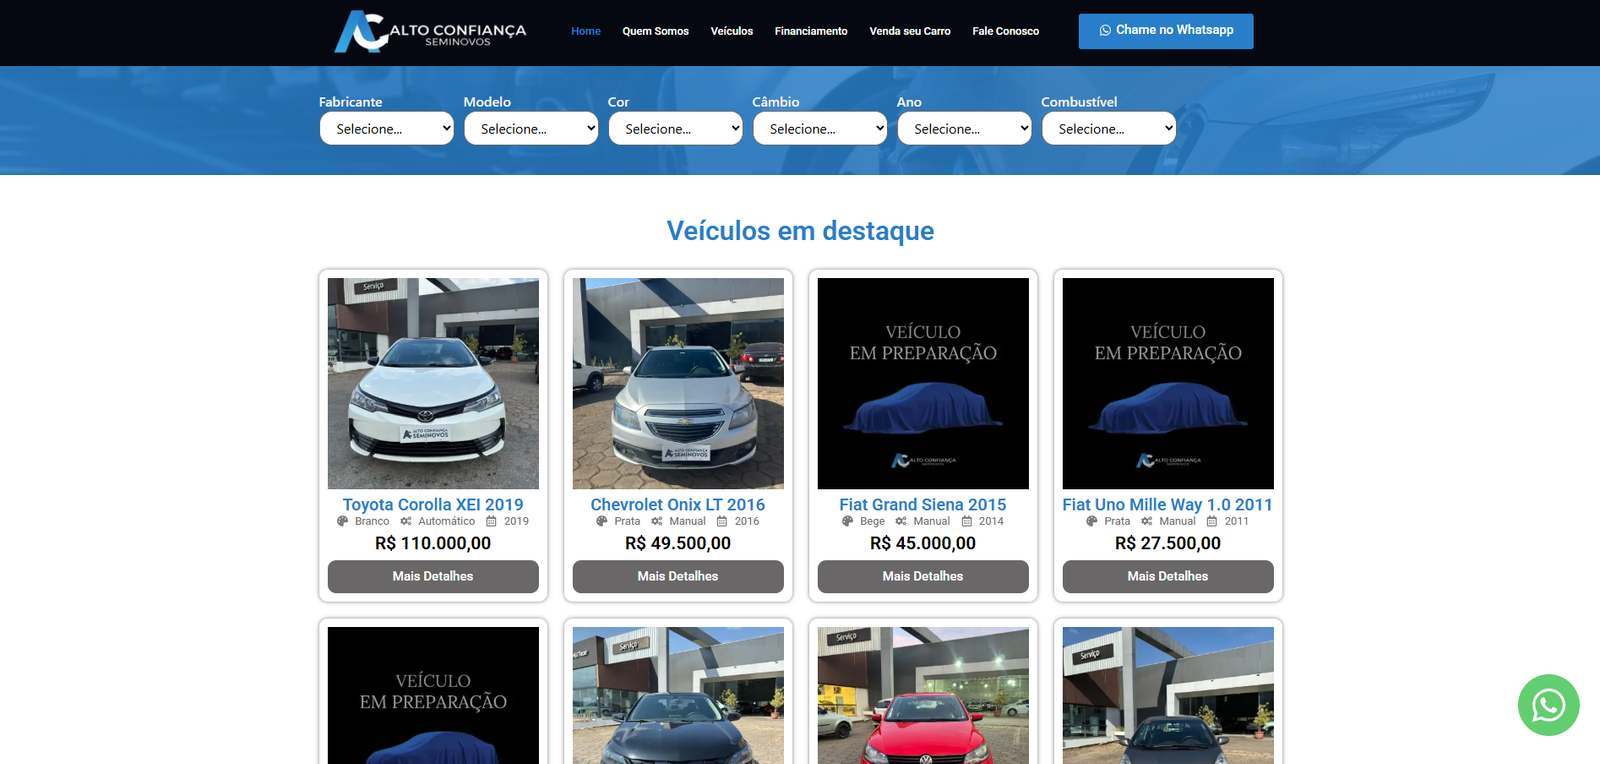Click Mais Detalhes for the Toyota Corolla
The width and height of the screenshot is (1600, 764).
pos(433,576)
